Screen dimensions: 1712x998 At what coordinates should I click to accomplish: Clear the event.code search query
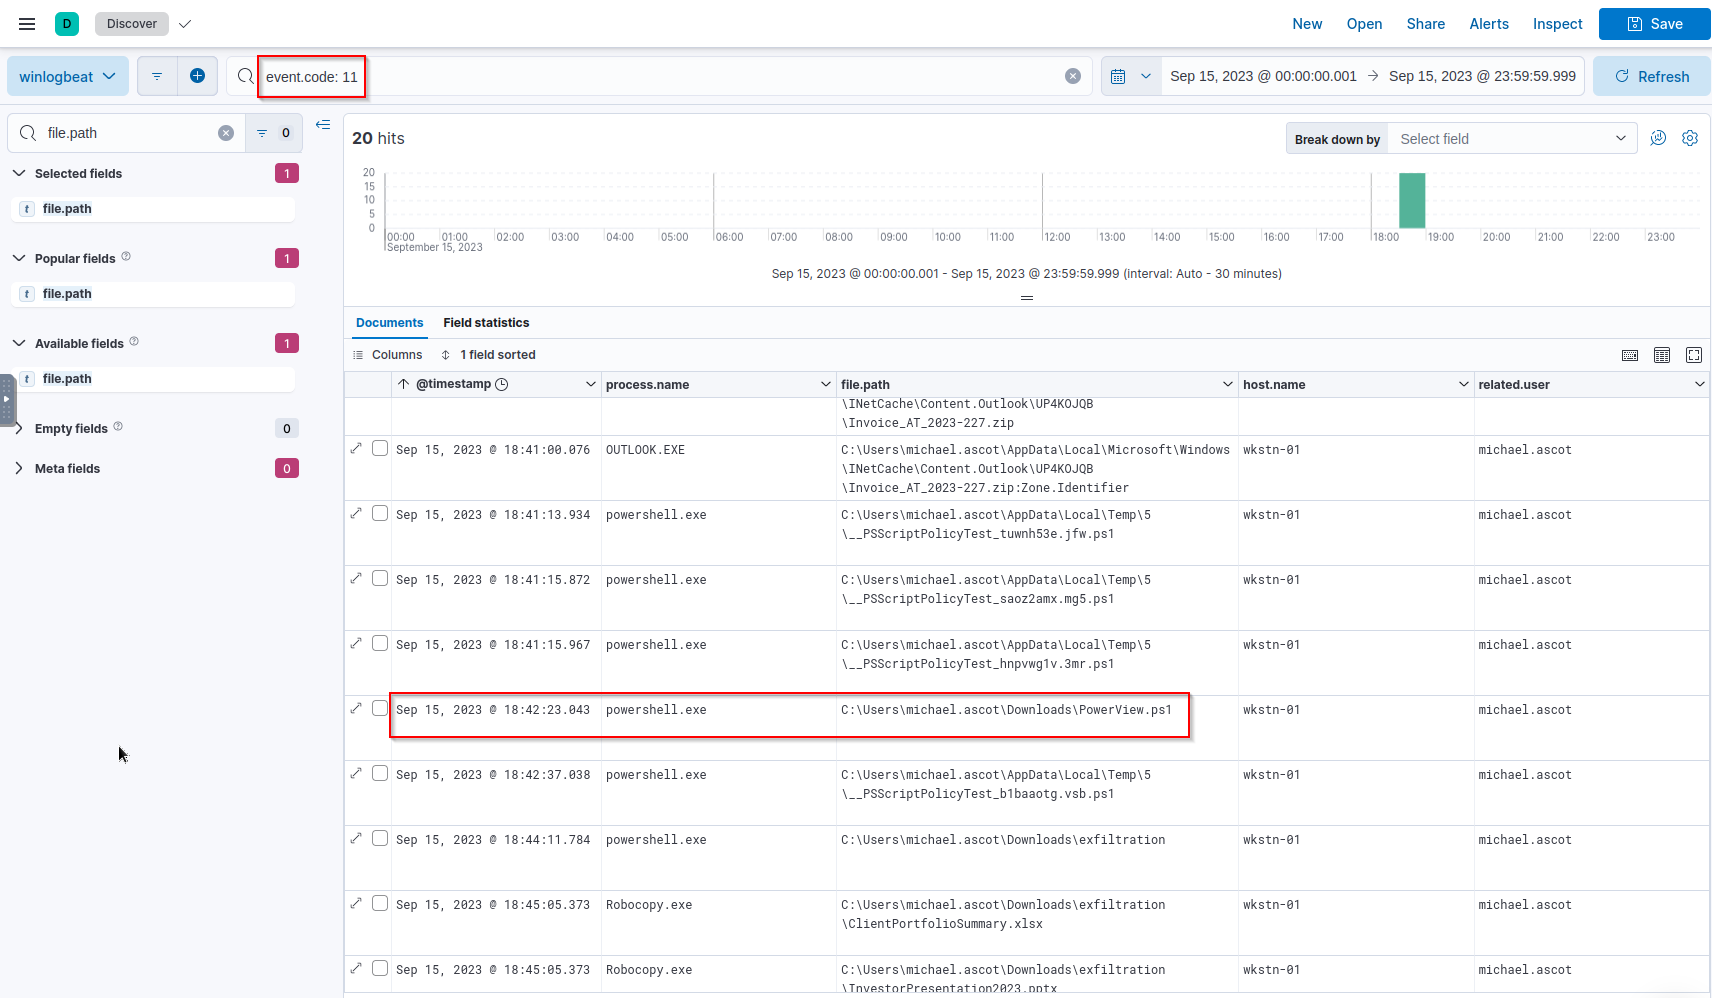point(1073,76)
